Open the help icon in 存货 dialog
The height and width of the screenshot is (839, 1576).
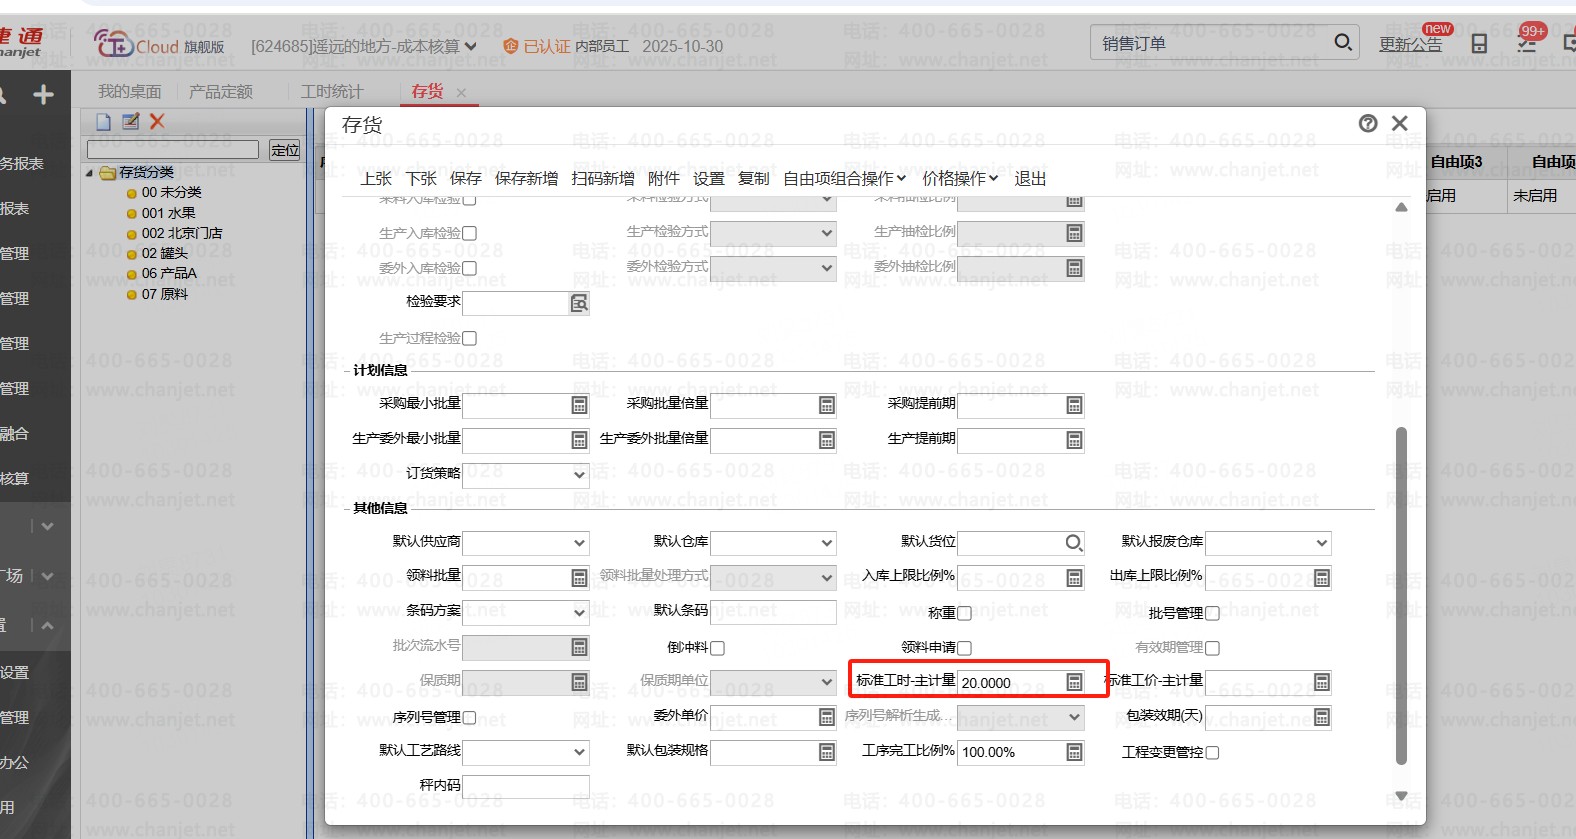point(1368,123)
